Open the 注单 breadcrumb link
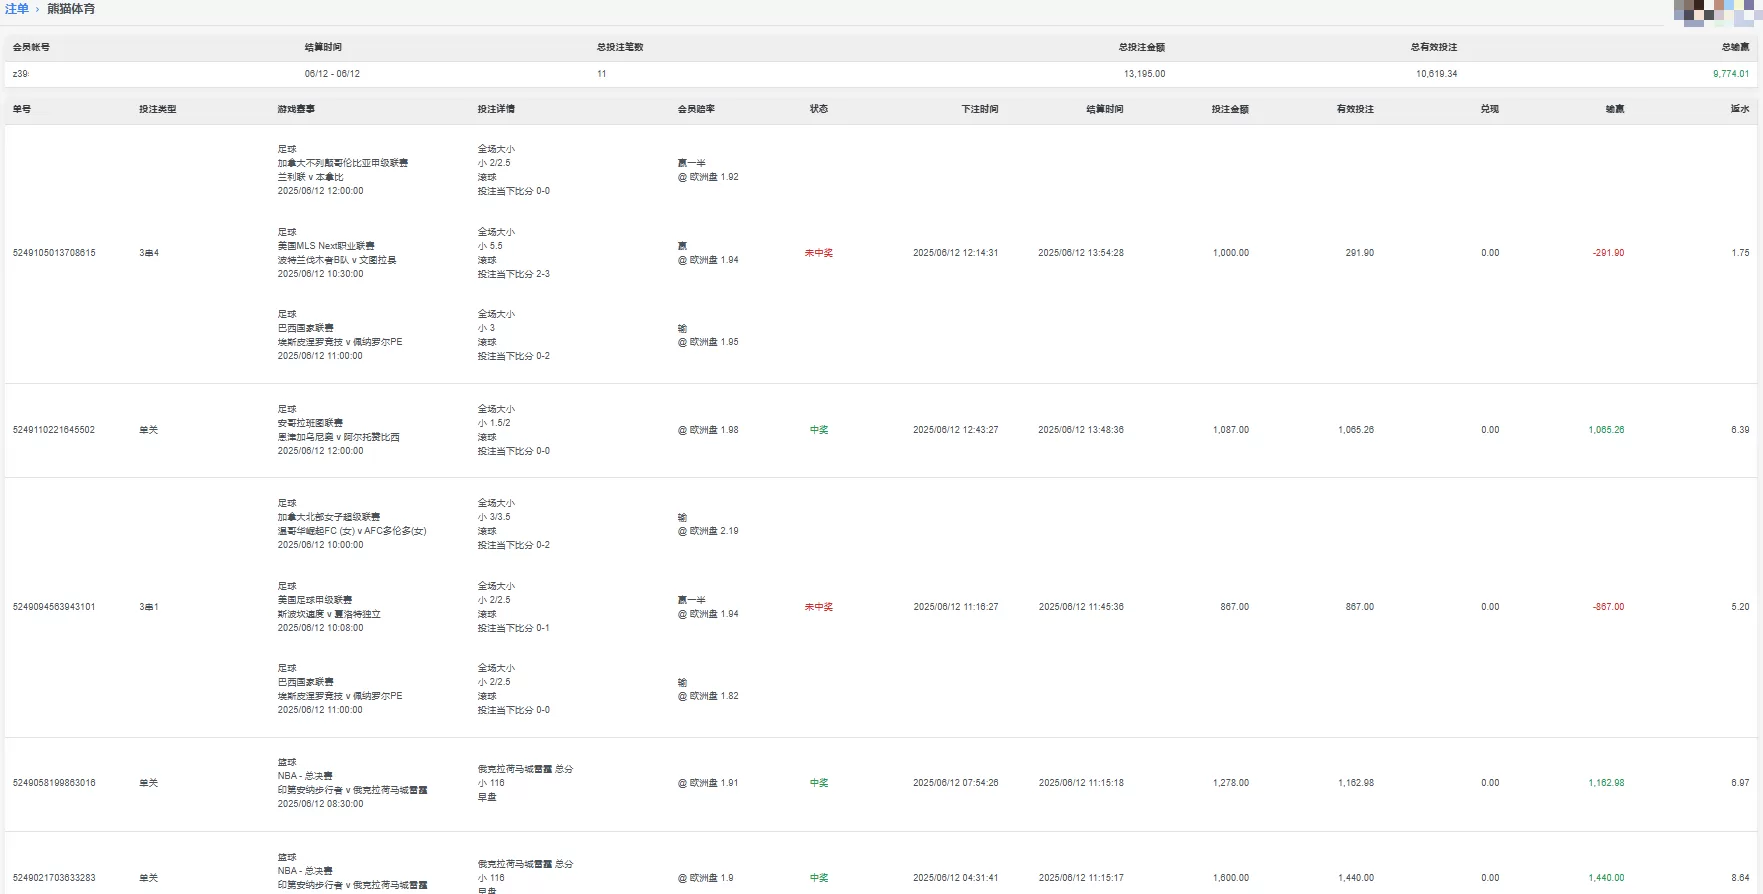 17,9
